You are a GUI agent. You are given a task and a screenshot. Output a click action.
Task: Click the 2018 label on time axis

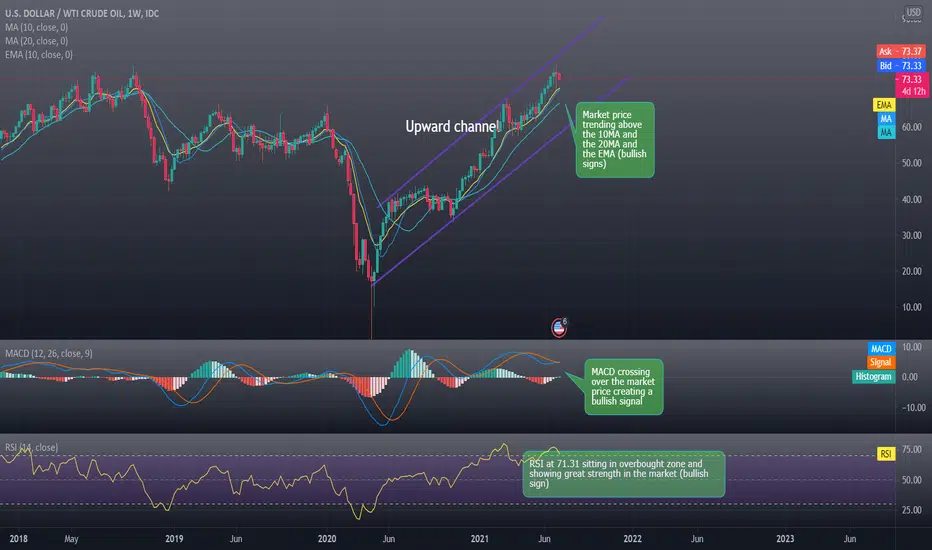click(x=18, y=539)
